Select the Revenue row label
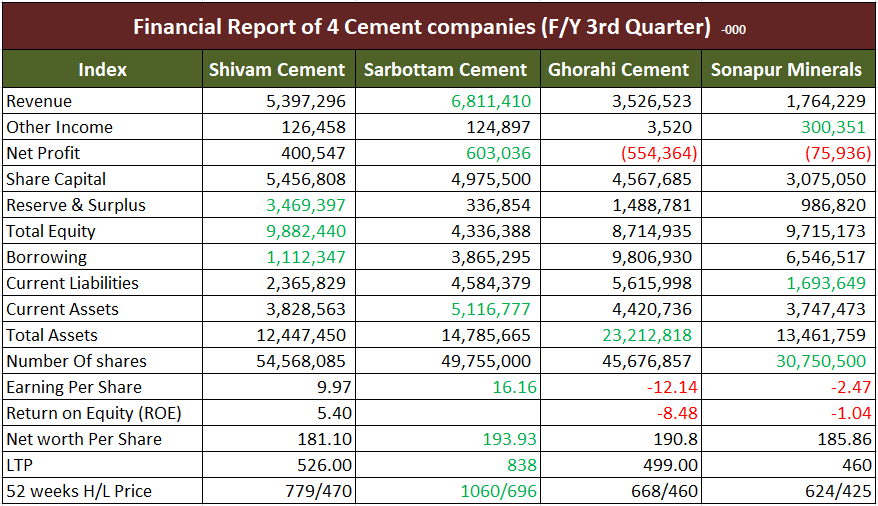The width and height of the screenshot is (878, 506). pyautogui.click(x=39, y=101)
